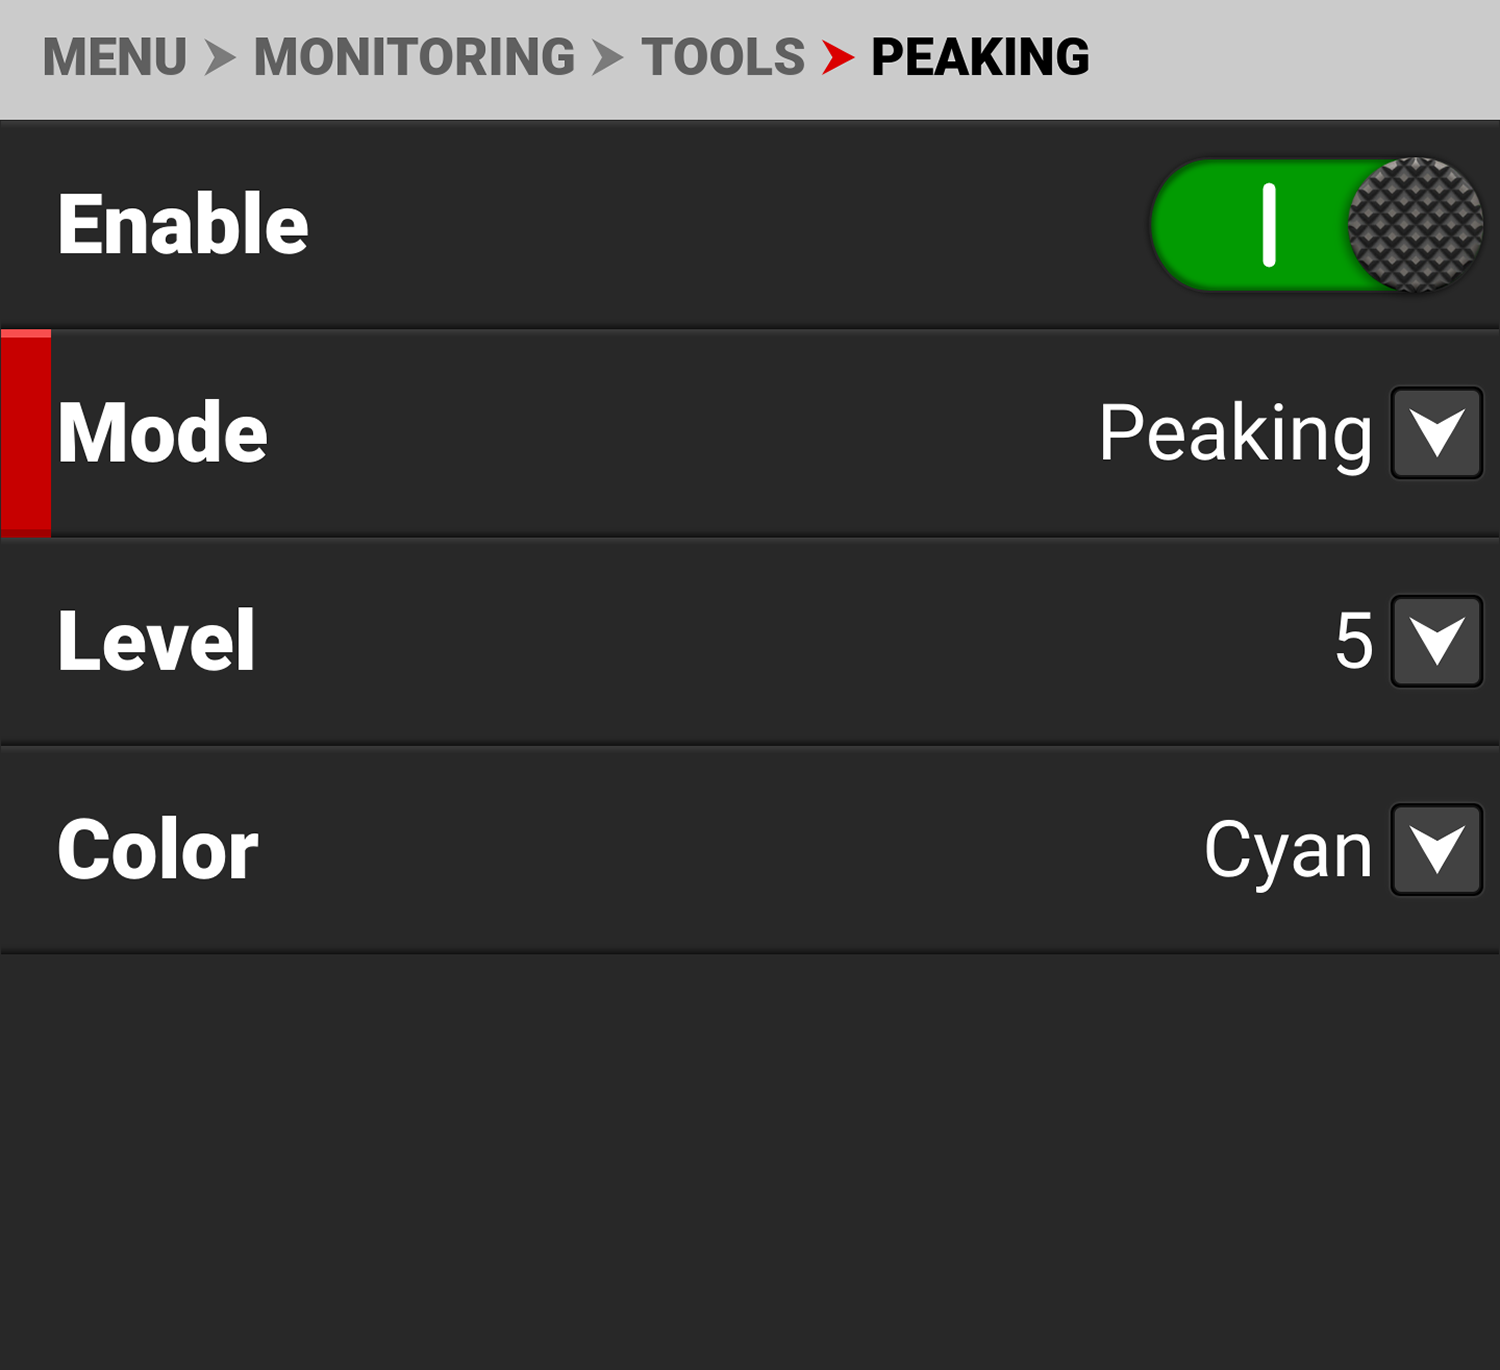The image size is (1500, 1370).
Task: Click the Mode dropdown arrow icon
Action: coord(1436,433)
